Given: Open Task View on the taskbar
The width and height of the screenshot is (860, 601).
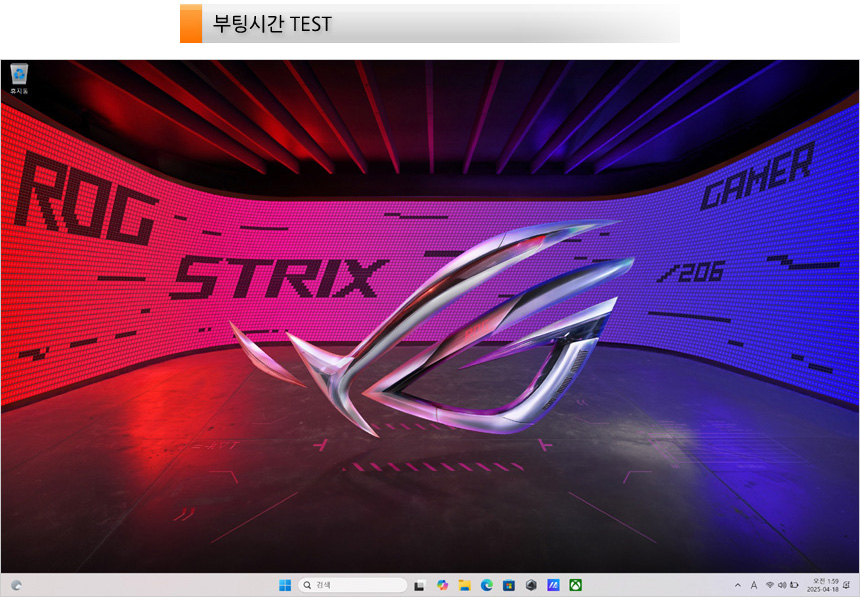Looking at the screenshot, I should click(x=420, y=585).
